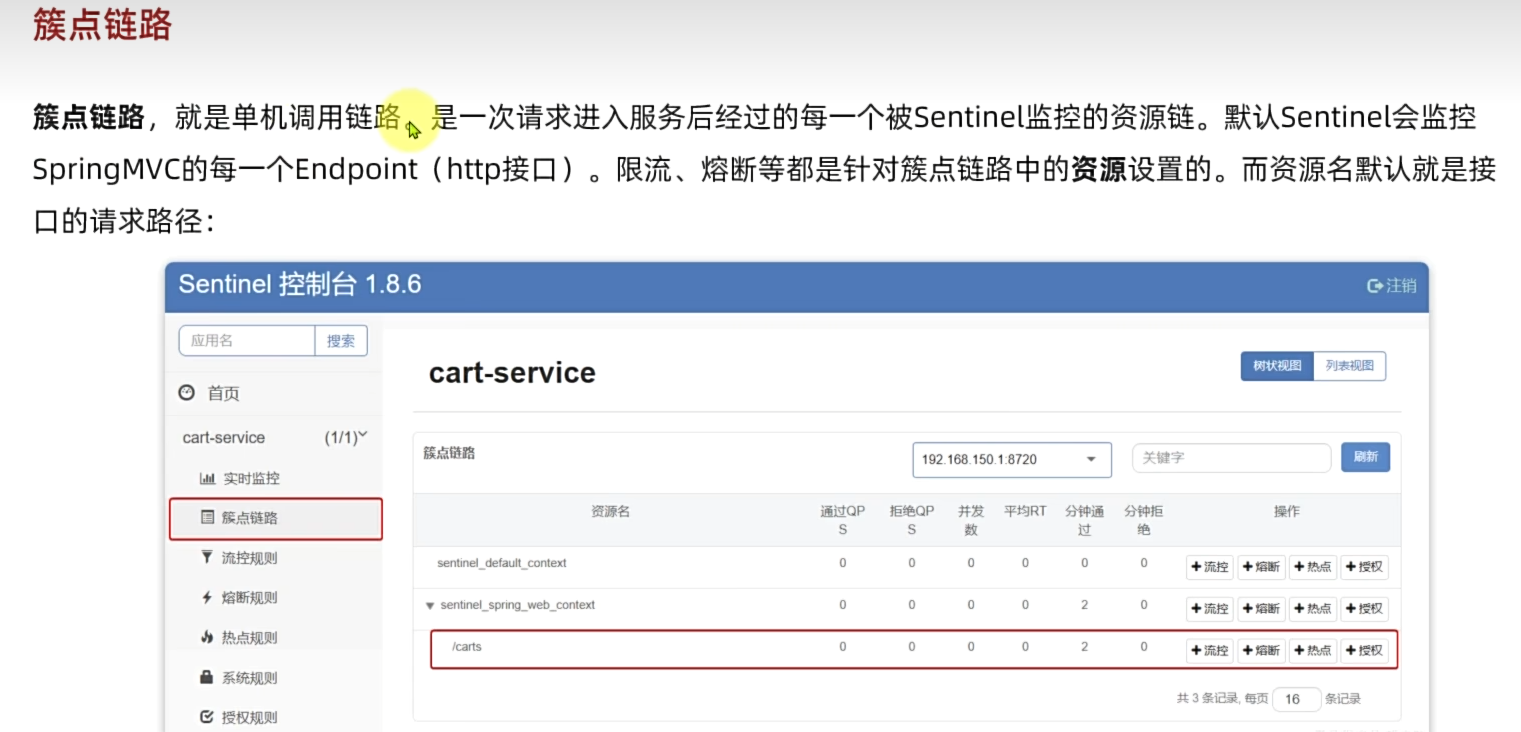
Task: Click the 刷新 refresh button
Action: [1365, 458]
